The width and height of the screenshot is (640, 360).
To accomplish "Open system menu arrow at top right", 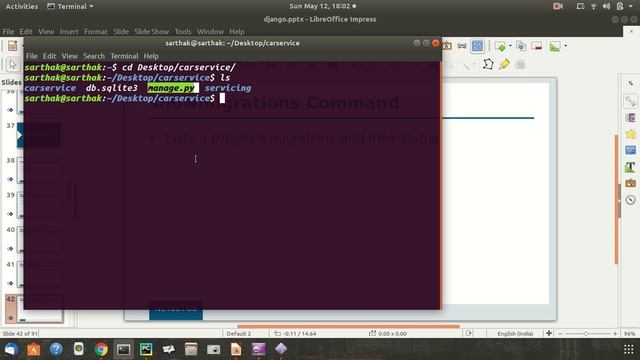I will (x=631, y=6).
